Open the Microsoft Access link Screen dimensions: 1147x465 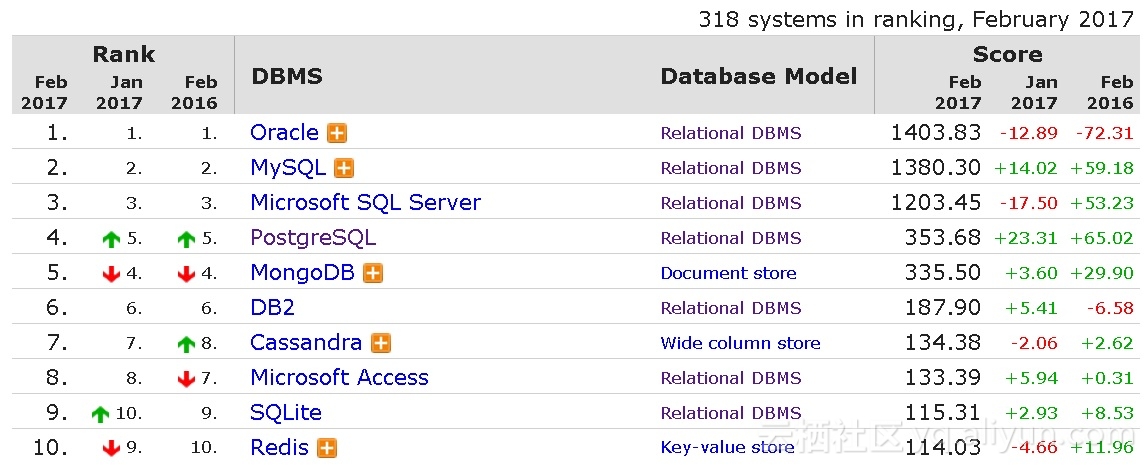pyautogui.click(x=339, y=377)
